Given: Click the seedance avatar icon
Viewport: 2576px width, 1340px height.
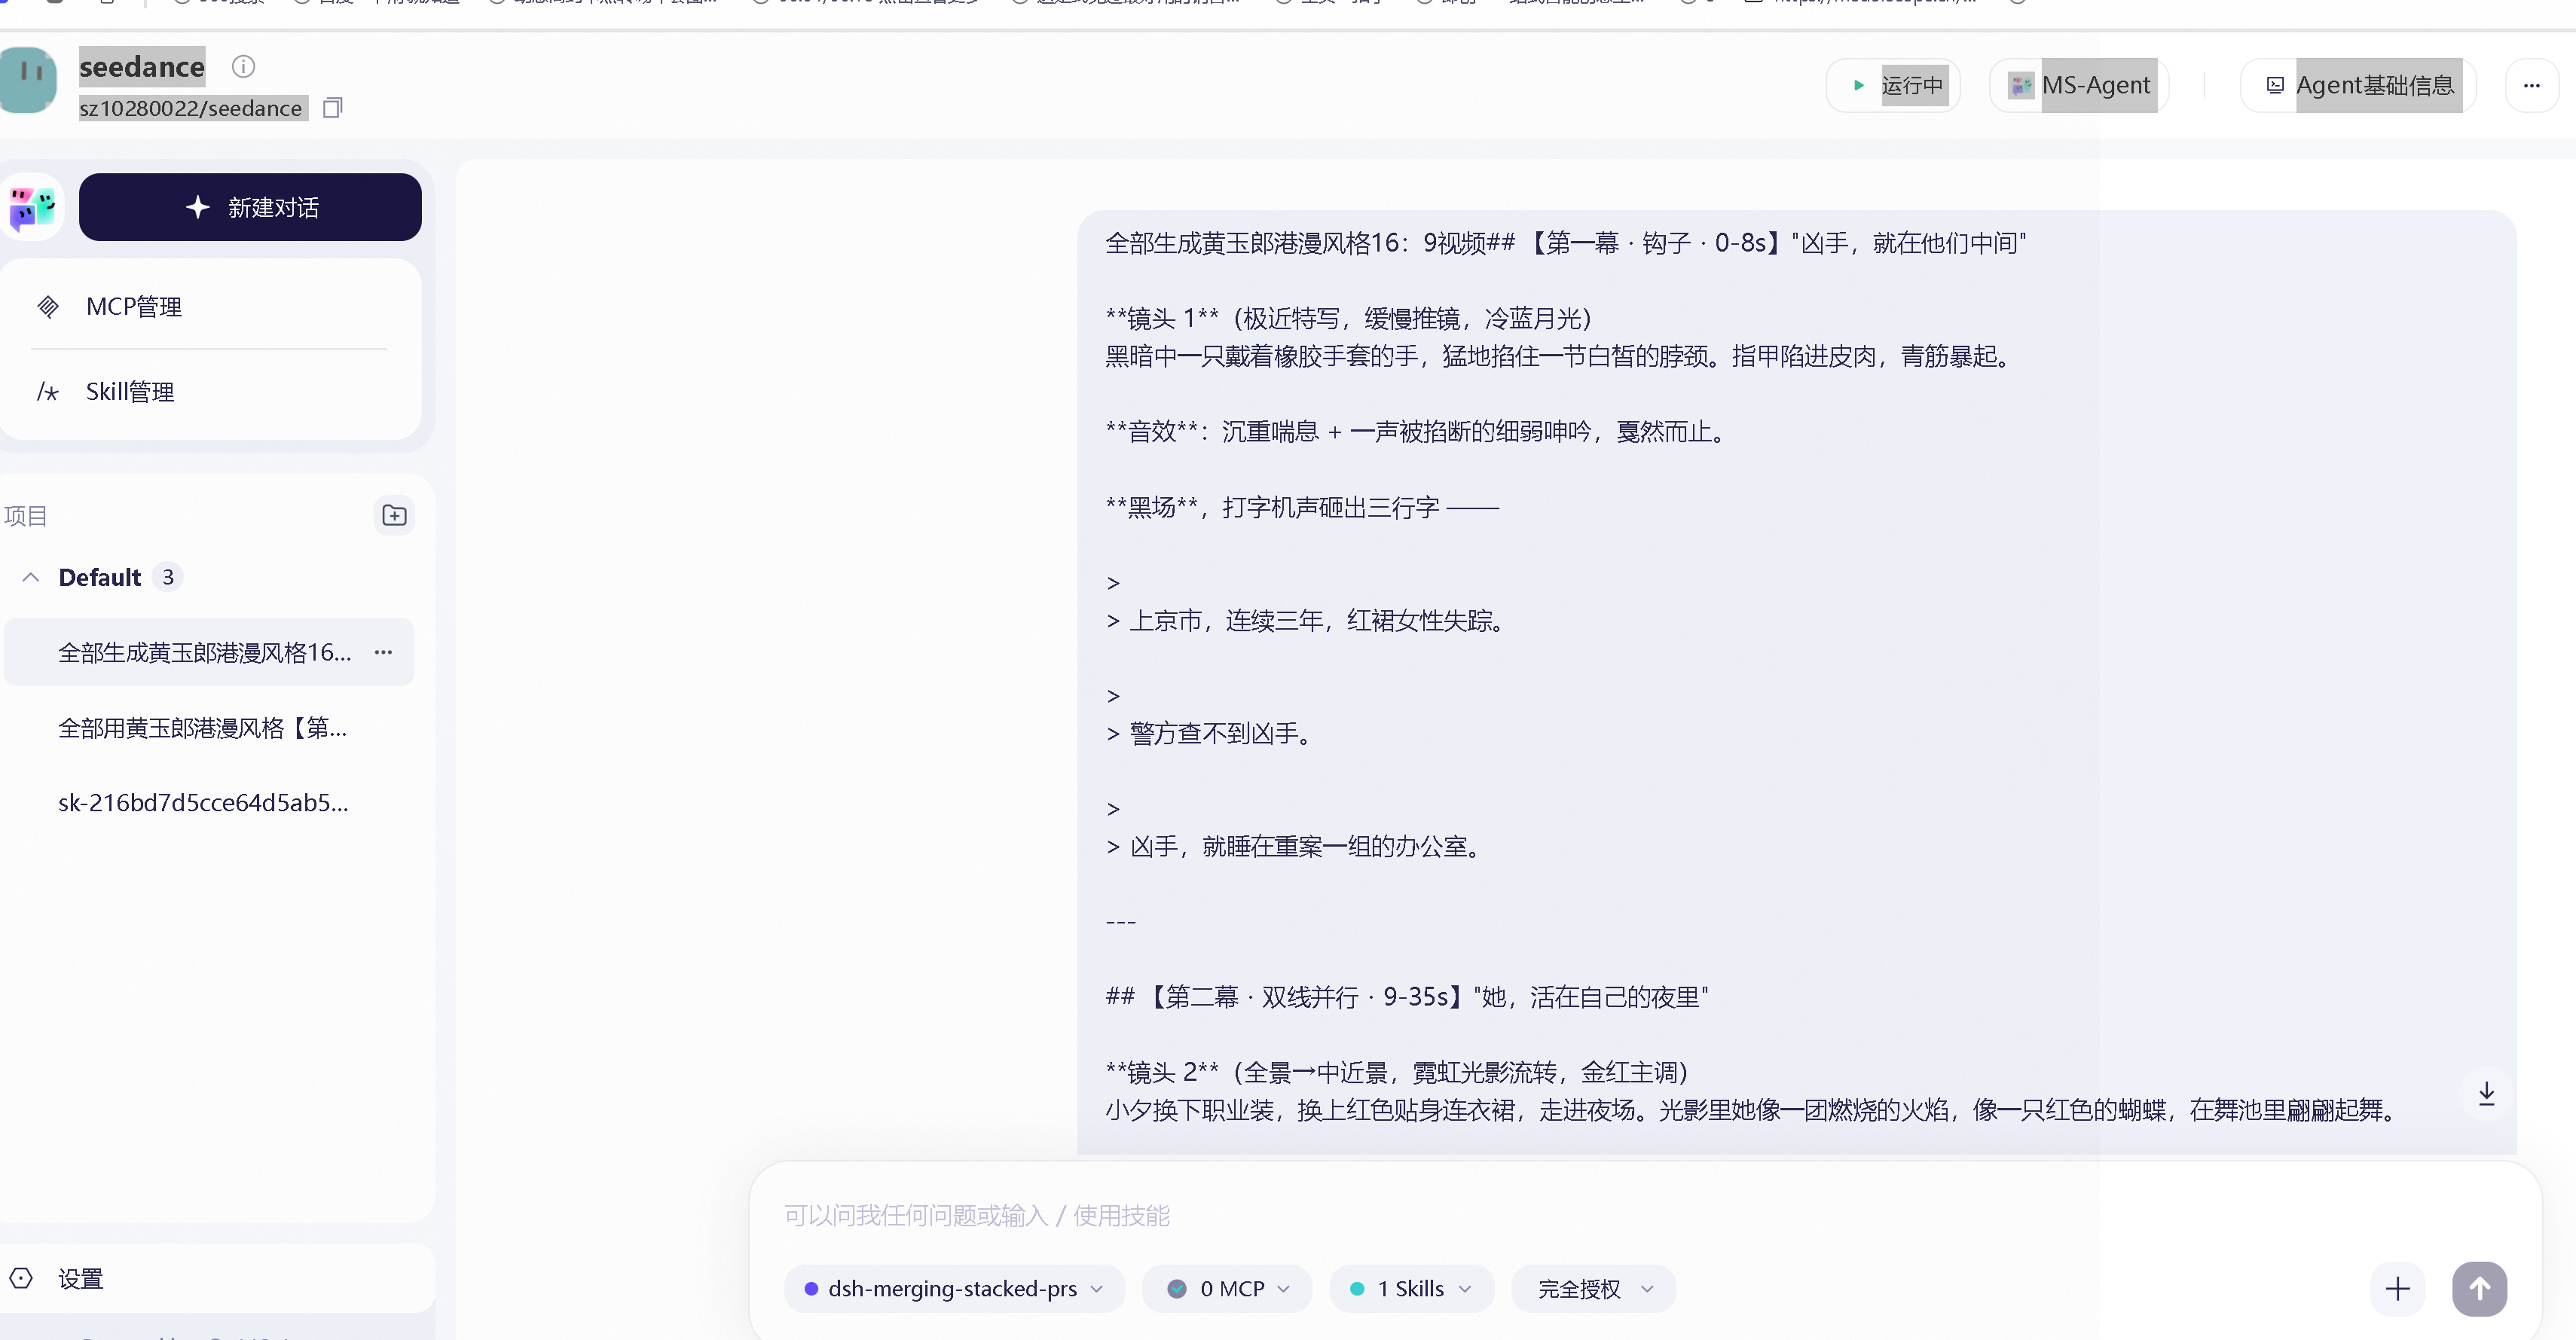Looking at the screenshot, I should (29, 80).
